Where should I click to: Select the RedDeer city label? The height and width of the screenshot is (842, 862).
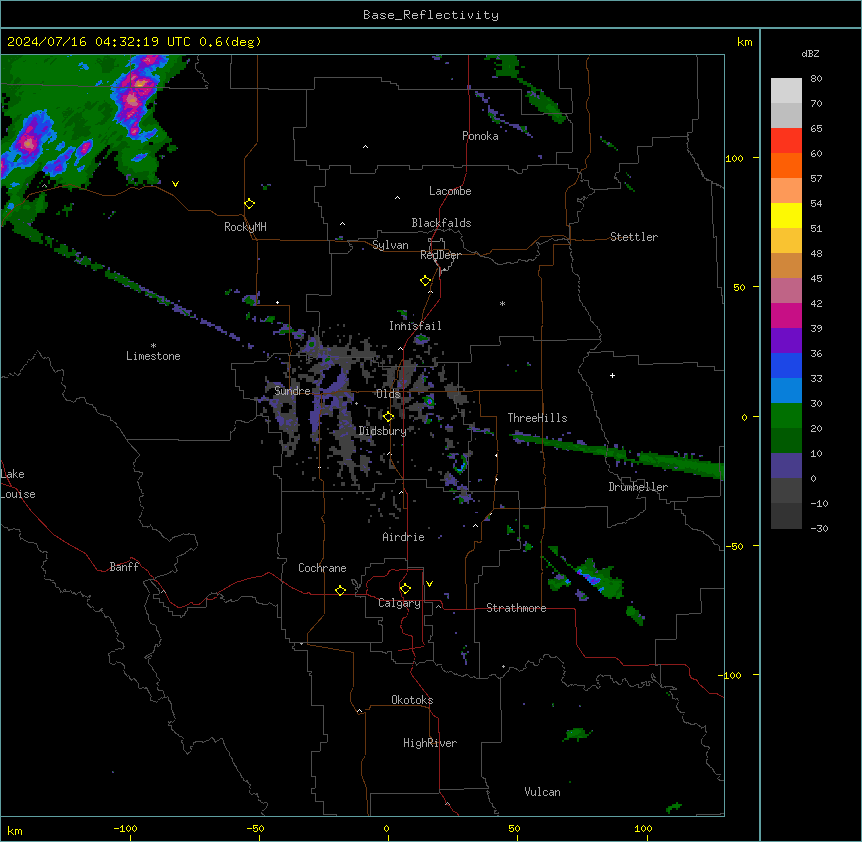440,255
